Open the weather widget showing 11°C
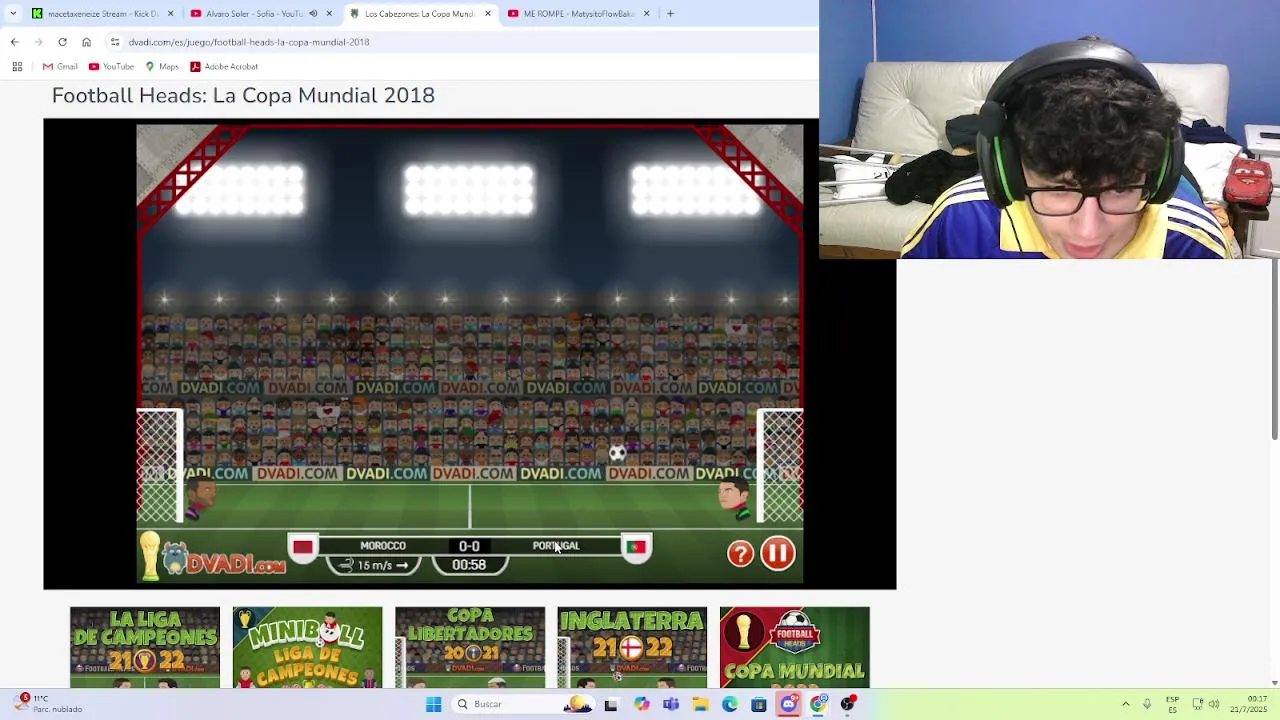The height and width of the screenshot is (720, 1280). (x=48, y=704)
